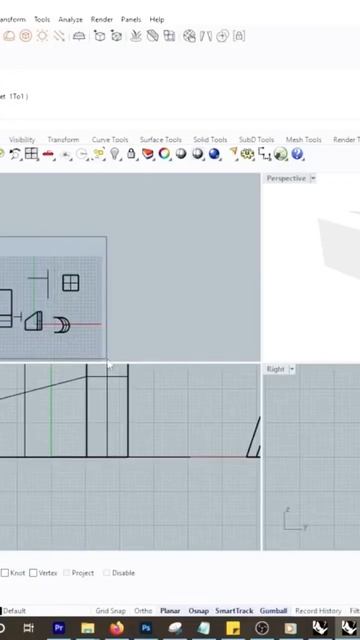Image resolution: width=360 pixels, height=640 pixels.
Task: Toggle Grid Snap in the status bar
Action: 111,611
